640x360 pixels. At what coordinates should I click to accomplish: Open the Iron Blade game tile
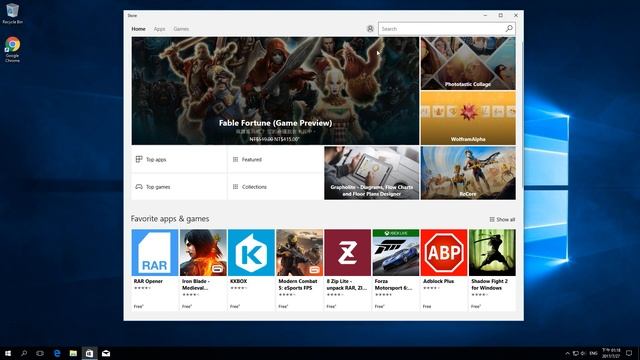203,270
